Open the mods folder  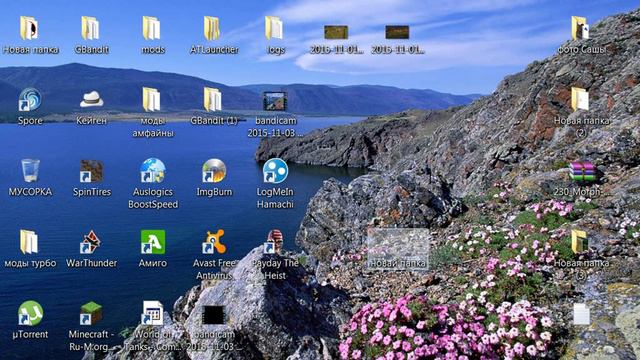[x=151, y=29]
